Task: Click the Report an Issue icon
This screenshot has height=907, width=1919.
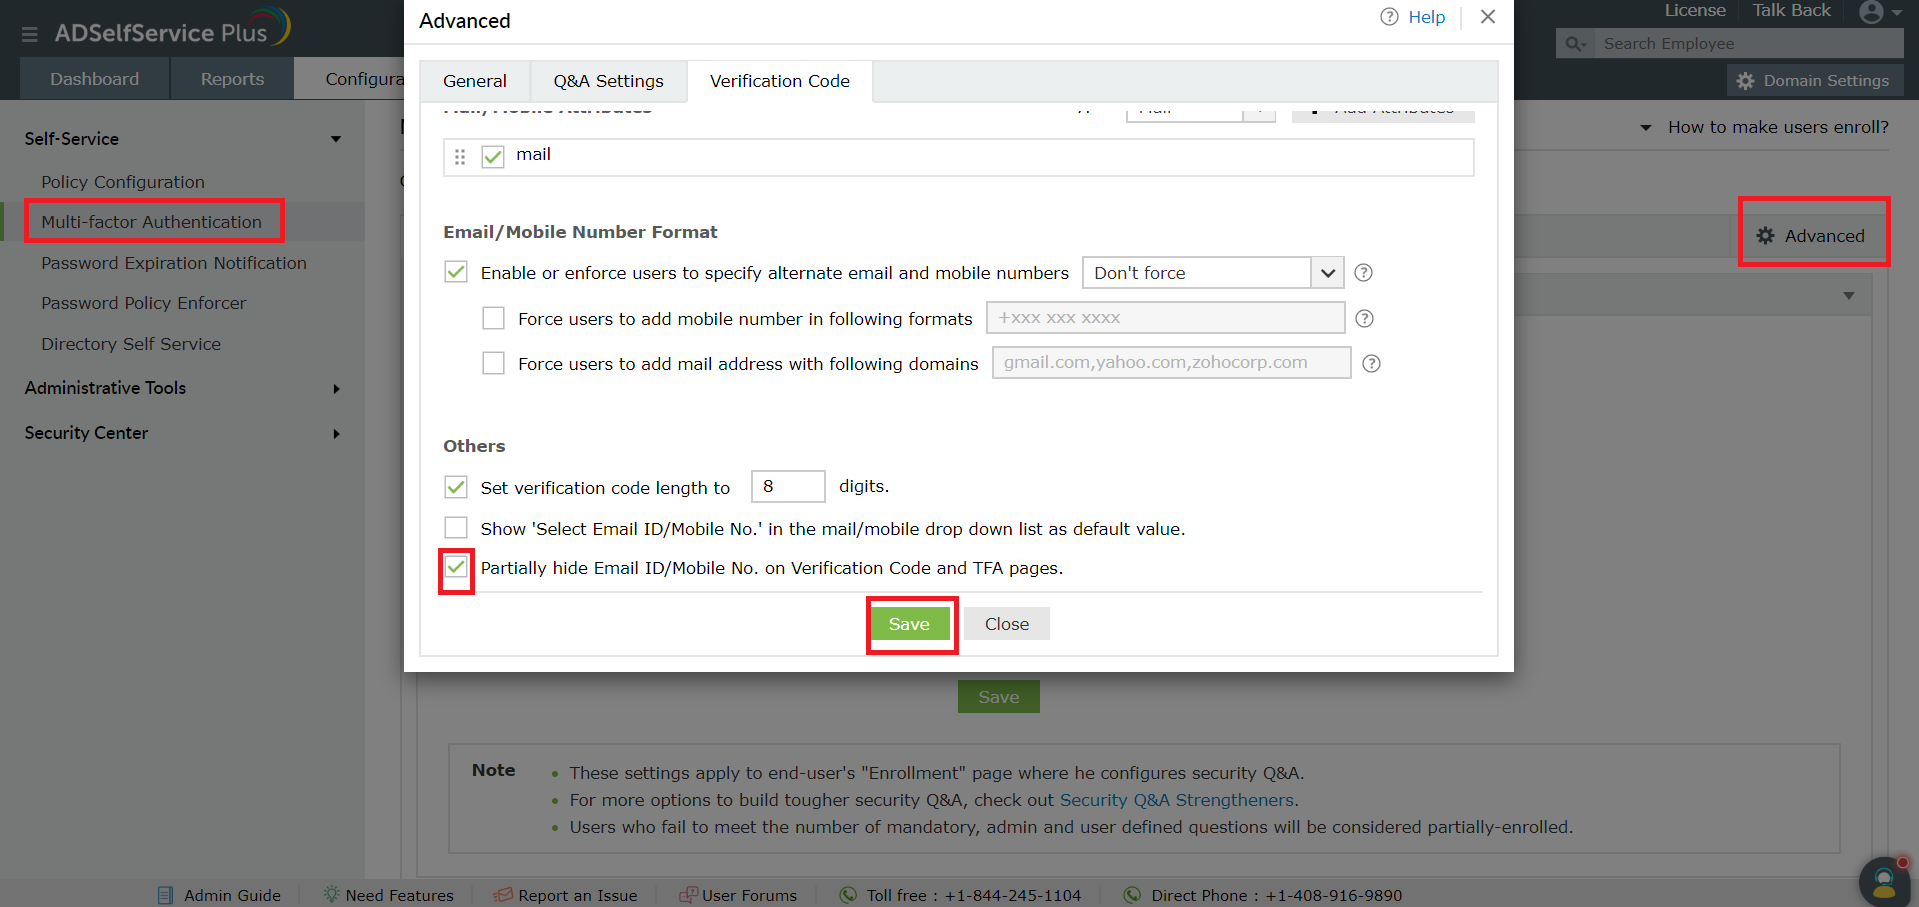Action: (x=503, y=895)
